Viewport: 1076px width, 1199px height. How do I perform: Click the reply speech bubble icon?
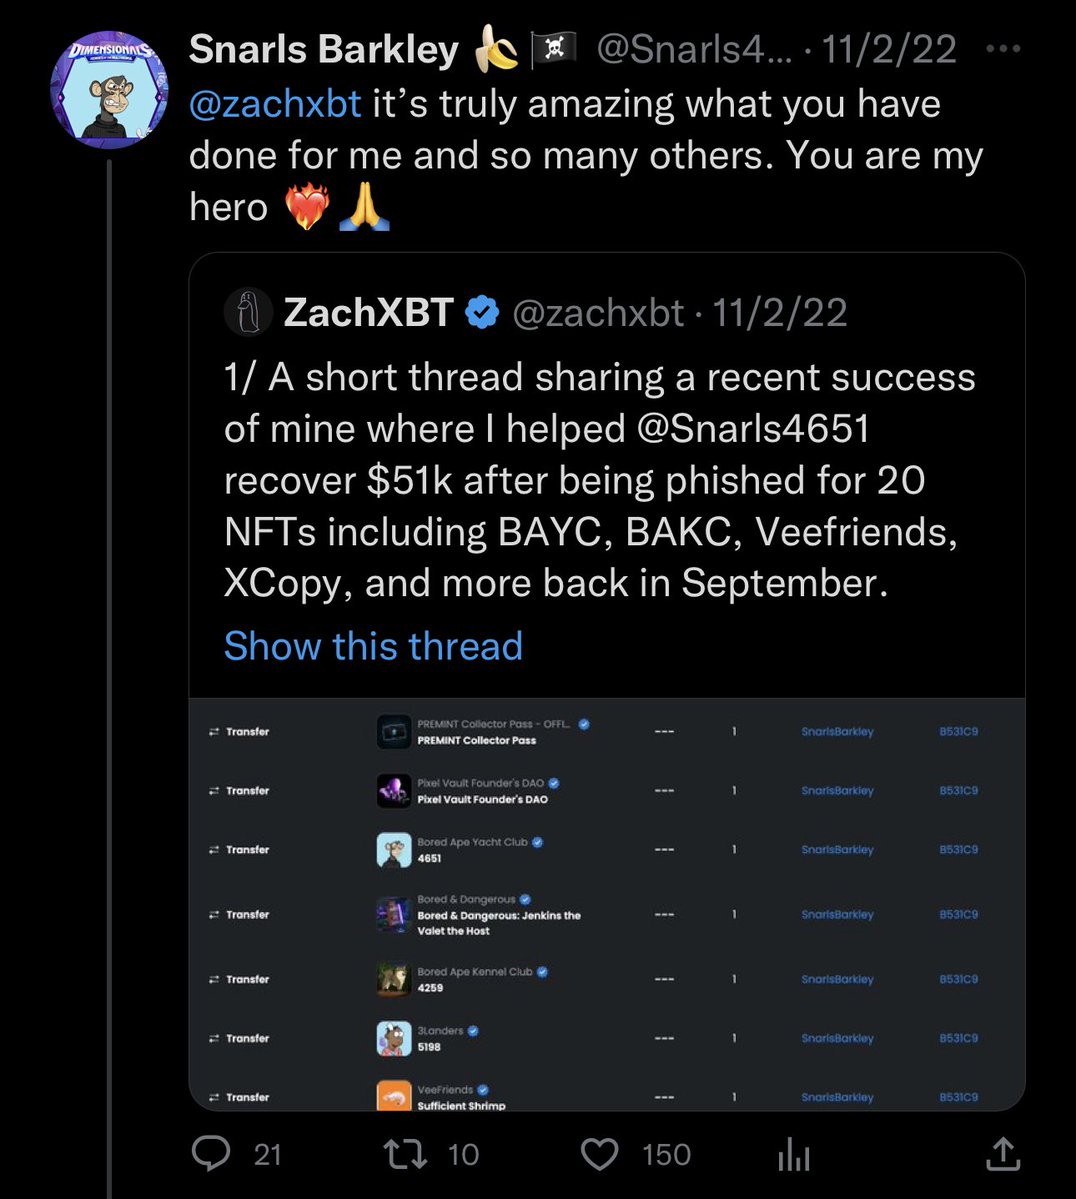pyautogui.click(x=211, y=1154)
